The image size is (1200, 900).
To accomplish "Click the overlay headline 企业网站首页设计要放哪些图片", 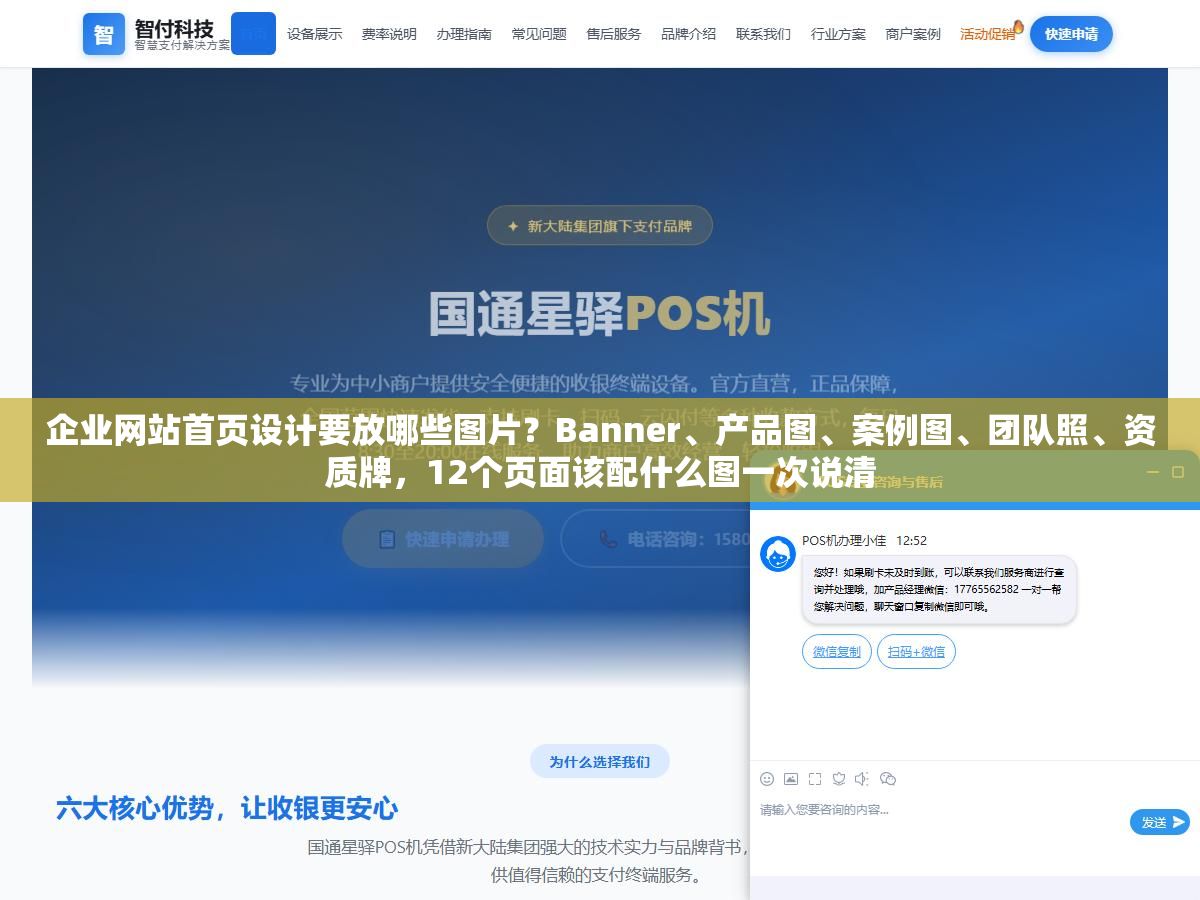I will pyautogui.click(x=600, y=450).
